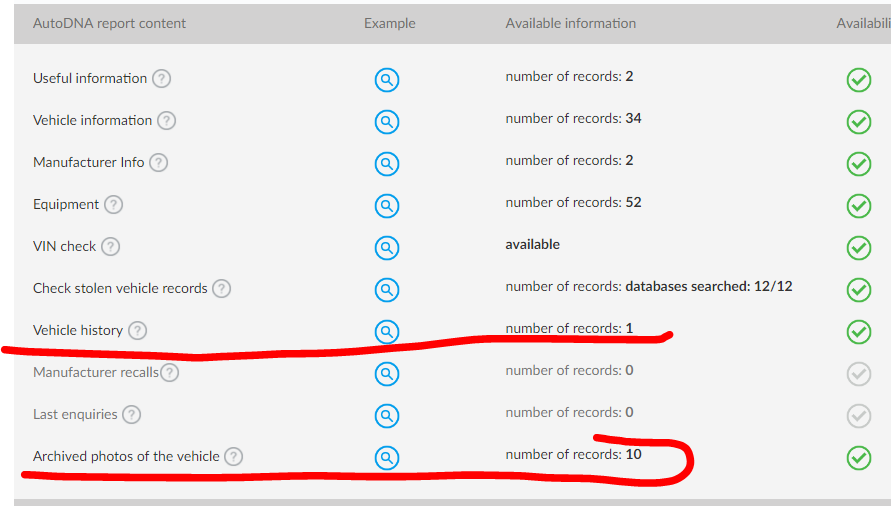This screenshot has width=891, height=506.
Task: Select the 'Vehicle history' row label
Action: [78, 330]
